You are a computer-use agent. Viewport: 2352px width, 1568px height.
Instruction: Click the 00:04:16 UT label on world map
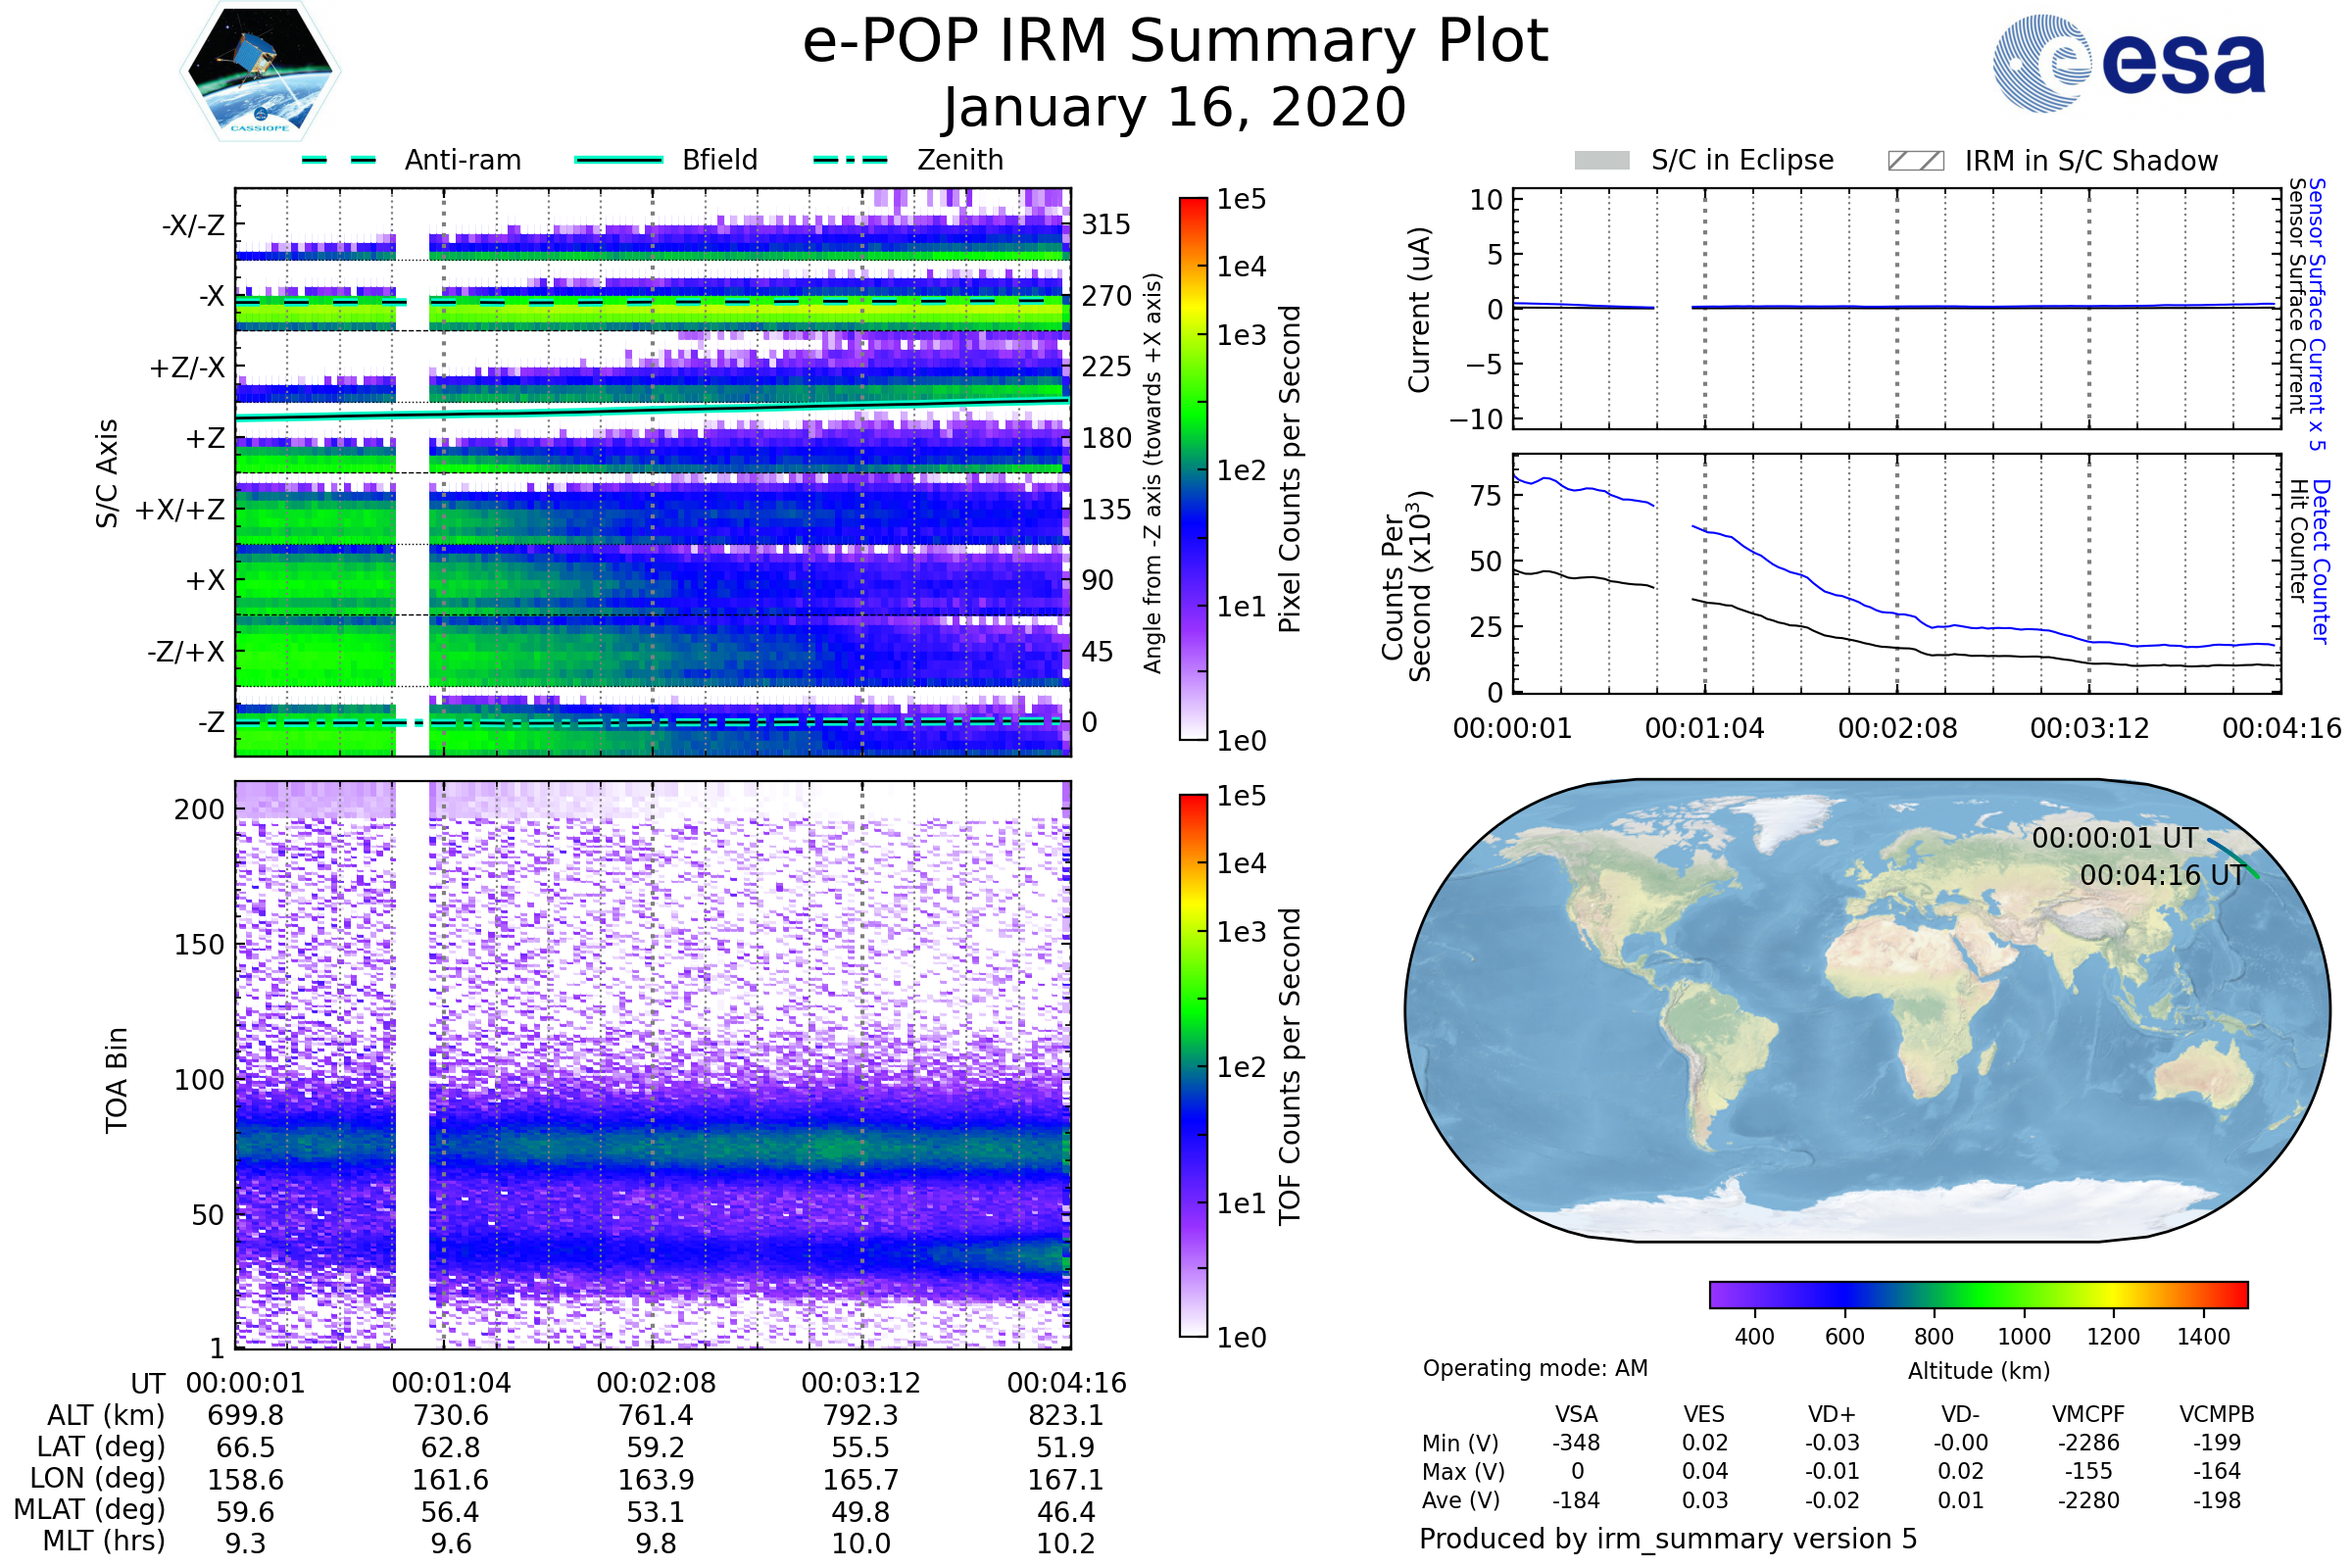click(x=2162, y=875)
